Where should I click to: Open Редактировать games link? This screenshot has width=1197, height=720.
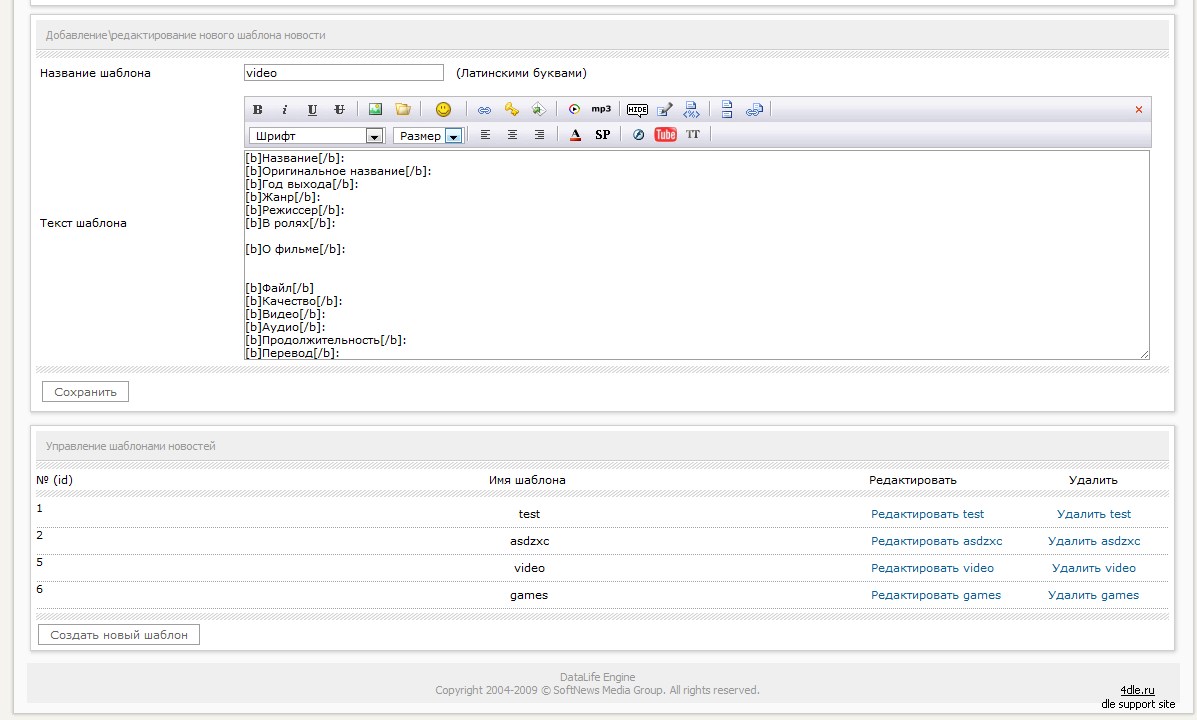point(936,595)
